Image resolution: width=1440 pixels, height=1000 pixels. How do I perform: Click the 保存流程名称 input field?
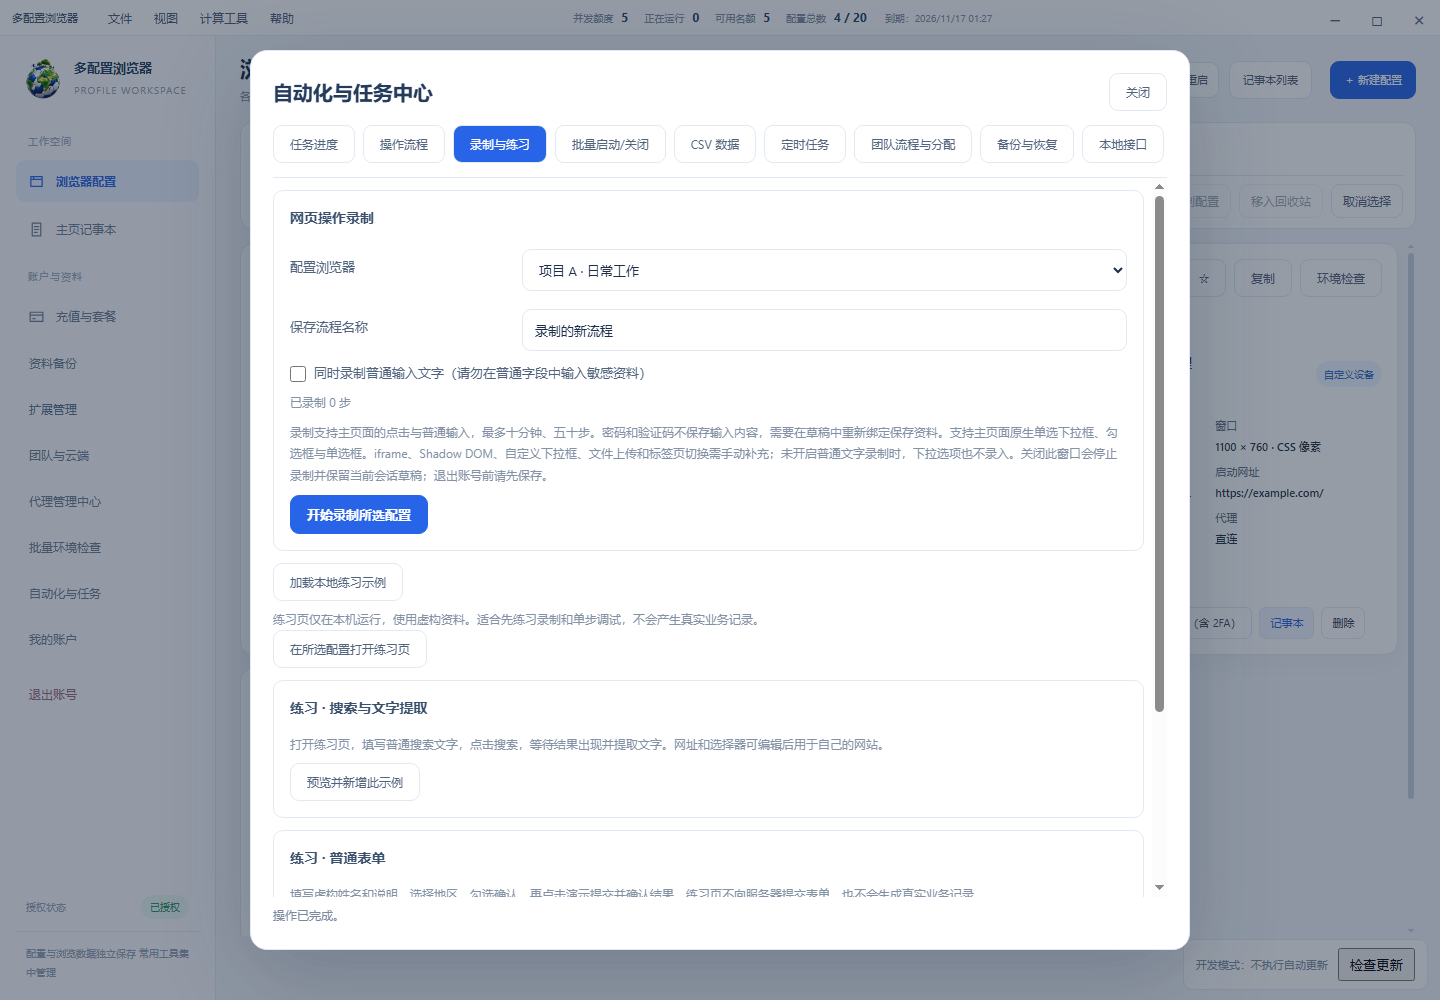click(824, 330)
